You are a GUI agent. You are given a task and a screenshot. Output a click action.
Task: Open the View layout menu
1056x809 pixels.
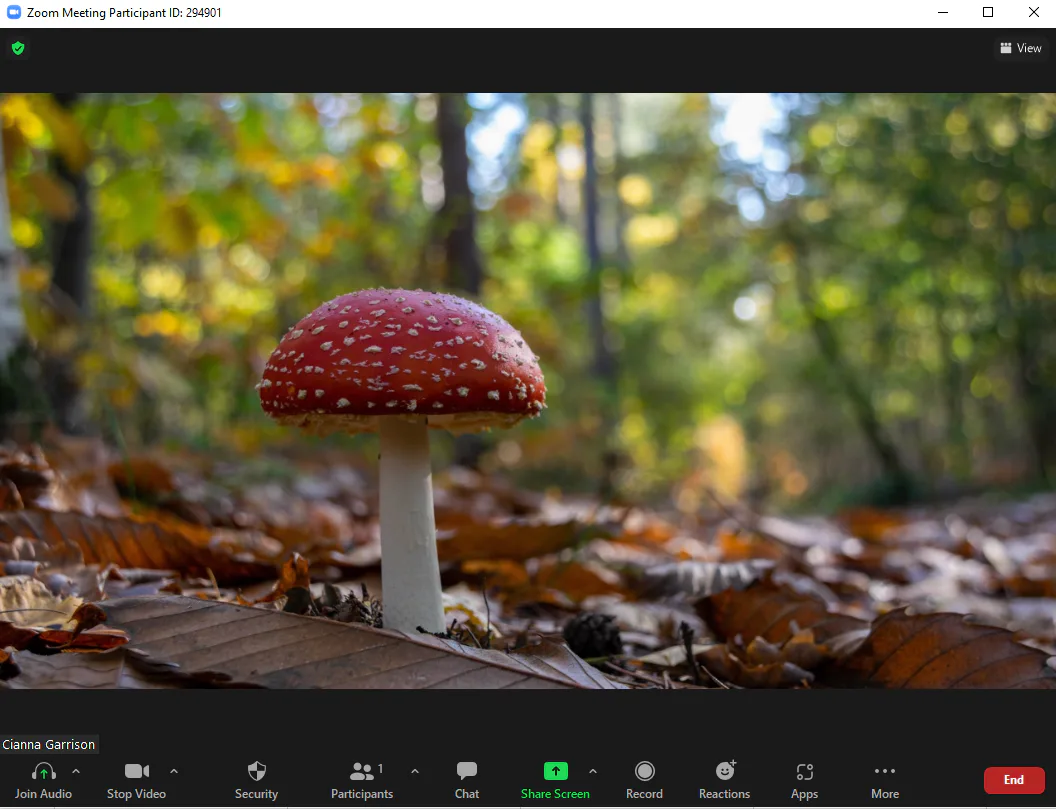1021,48
